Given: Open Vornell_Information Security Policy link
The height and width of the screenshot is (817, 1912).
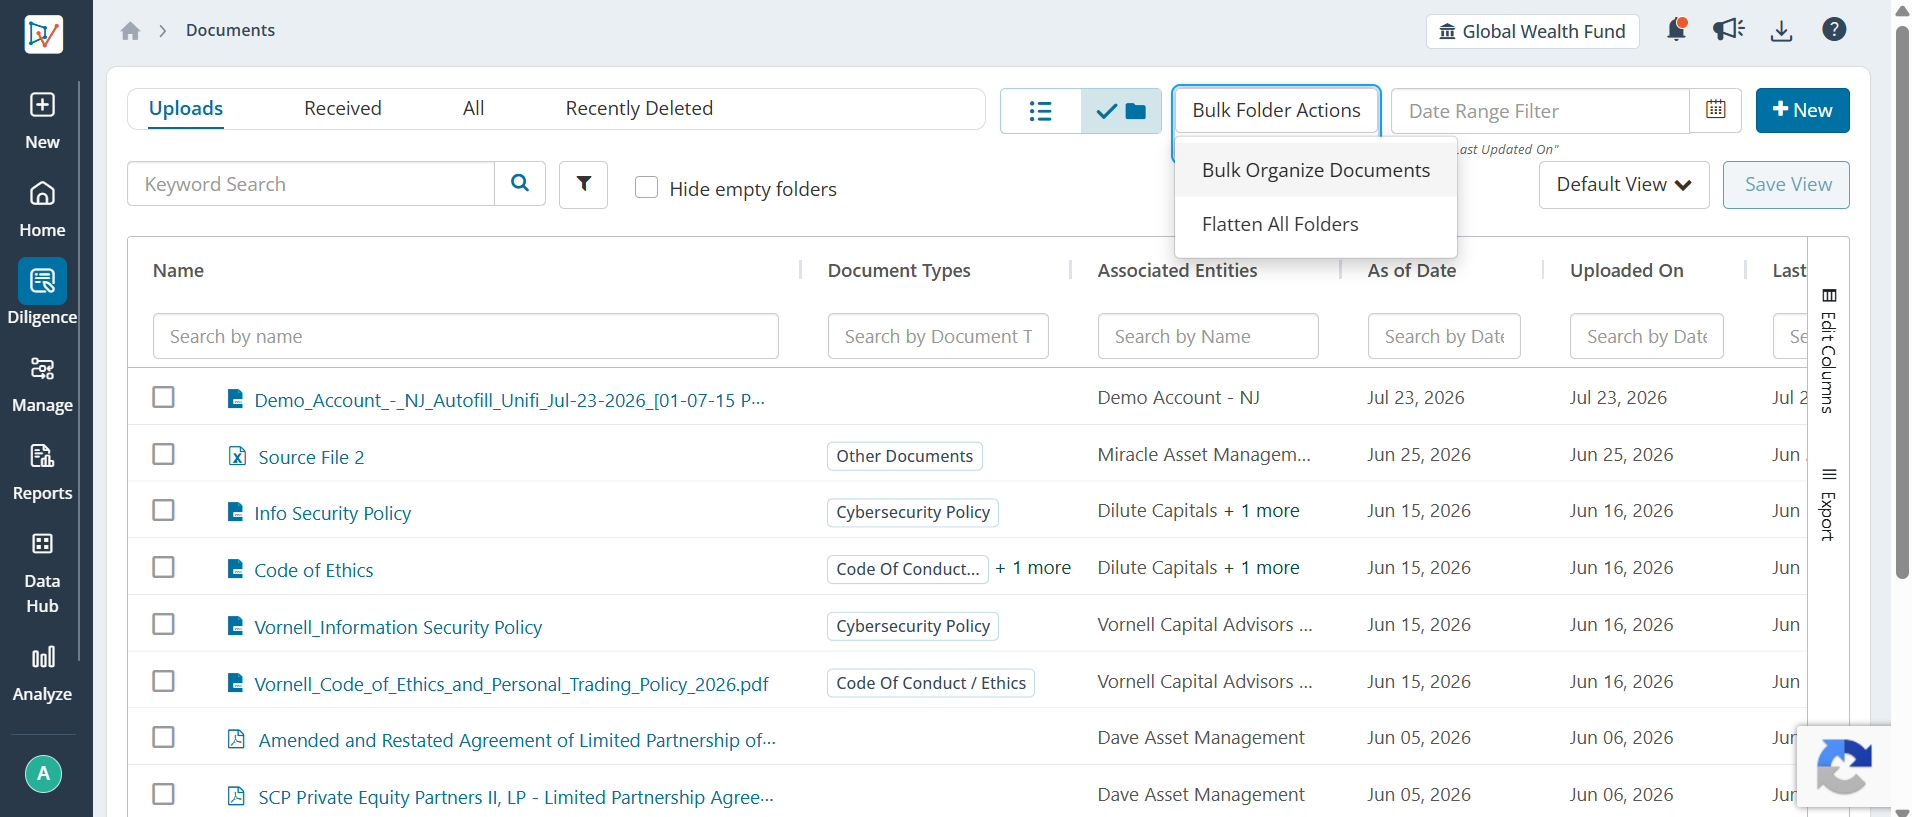Looking at the screenshot, I should coord(398,627).
